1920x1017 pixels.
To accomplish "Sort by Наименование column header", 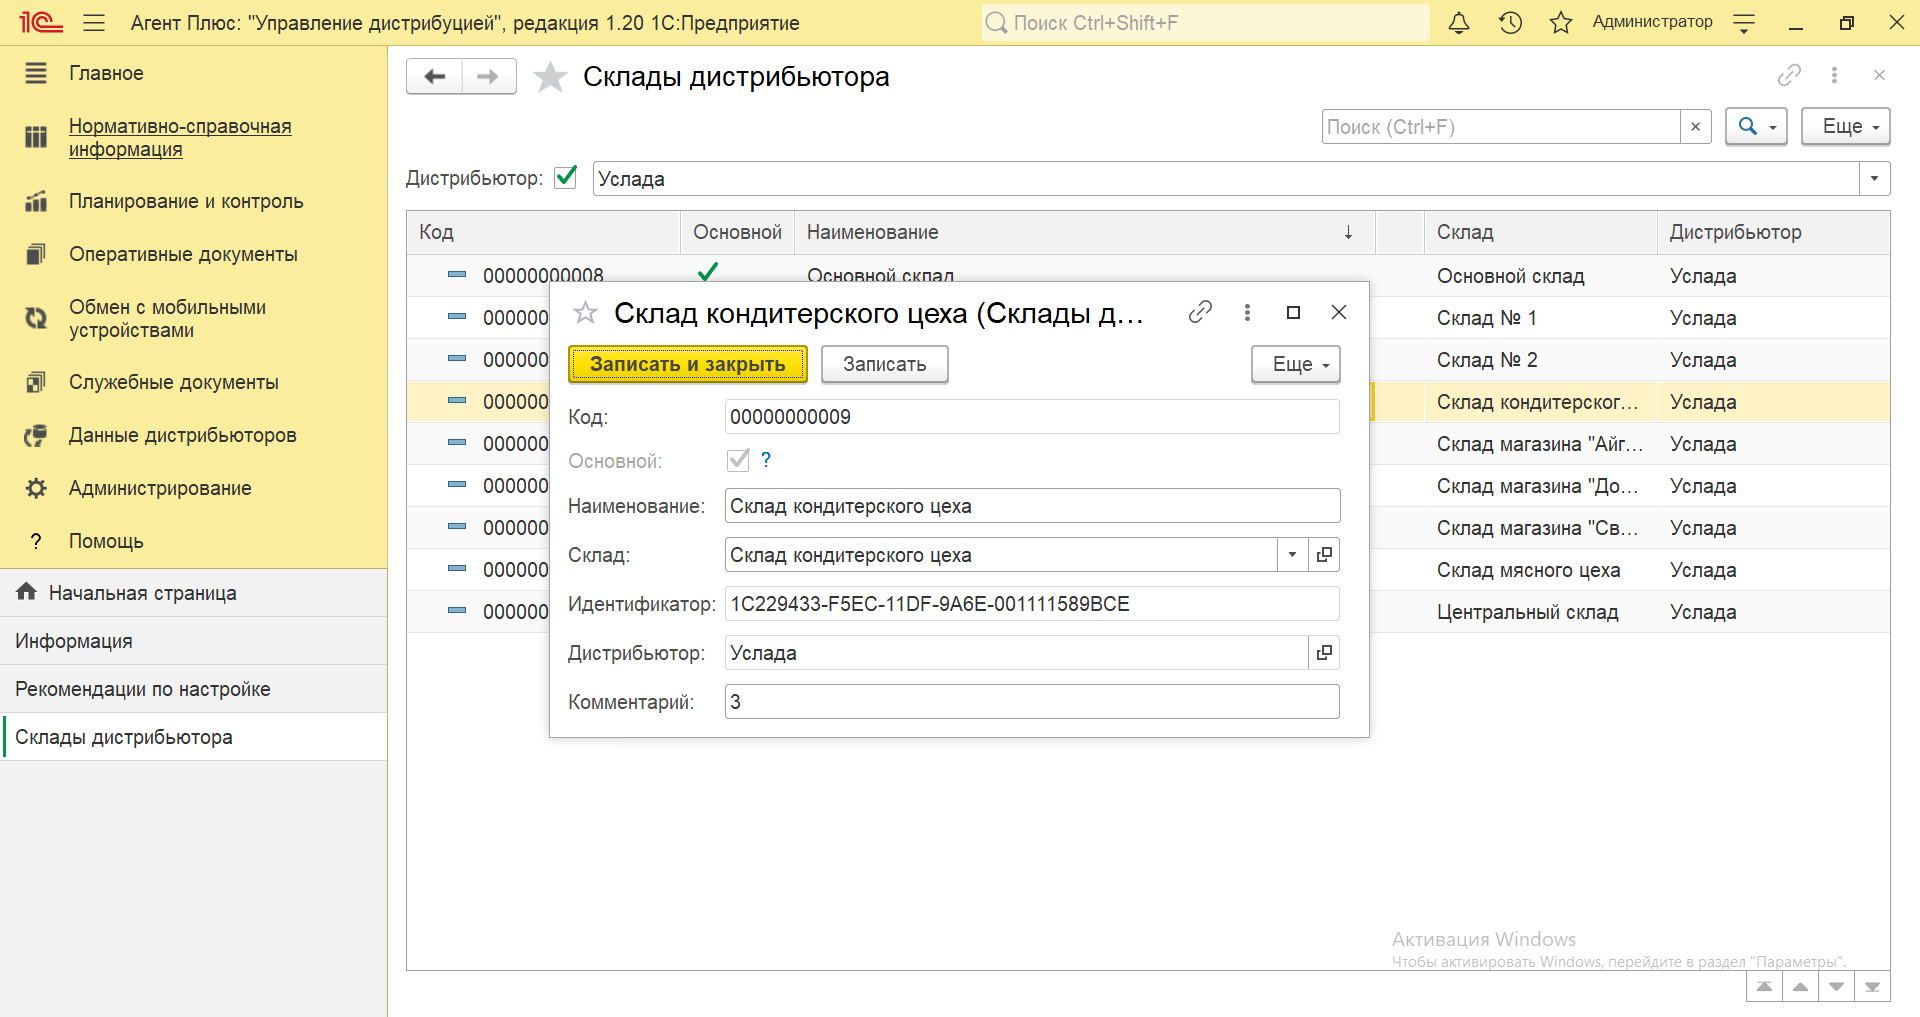I will point(1084,232).
